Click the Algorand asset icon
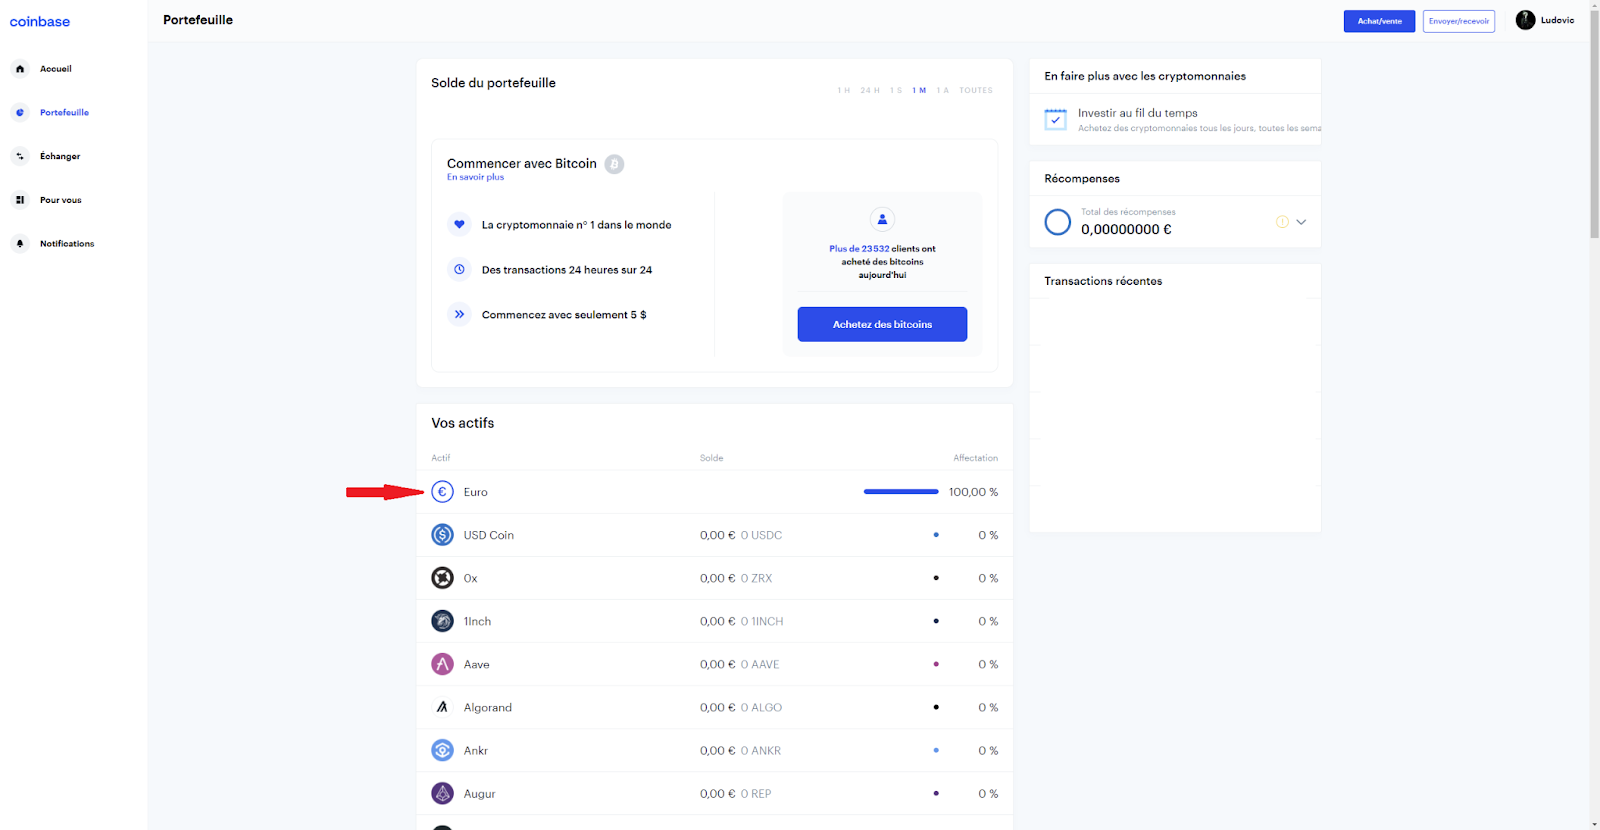 click(x=442, y=707)
